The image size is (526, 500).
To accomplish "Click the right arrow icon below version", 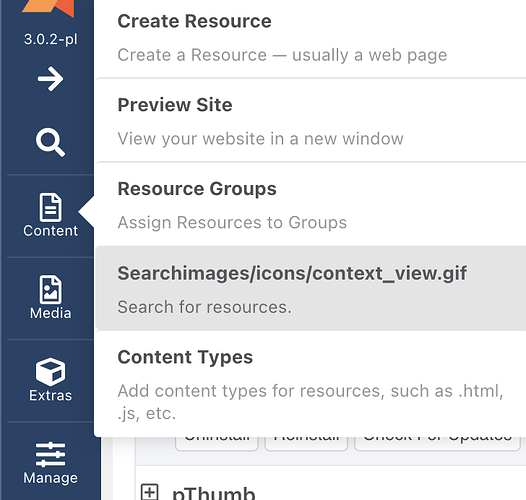I will 50,79.
